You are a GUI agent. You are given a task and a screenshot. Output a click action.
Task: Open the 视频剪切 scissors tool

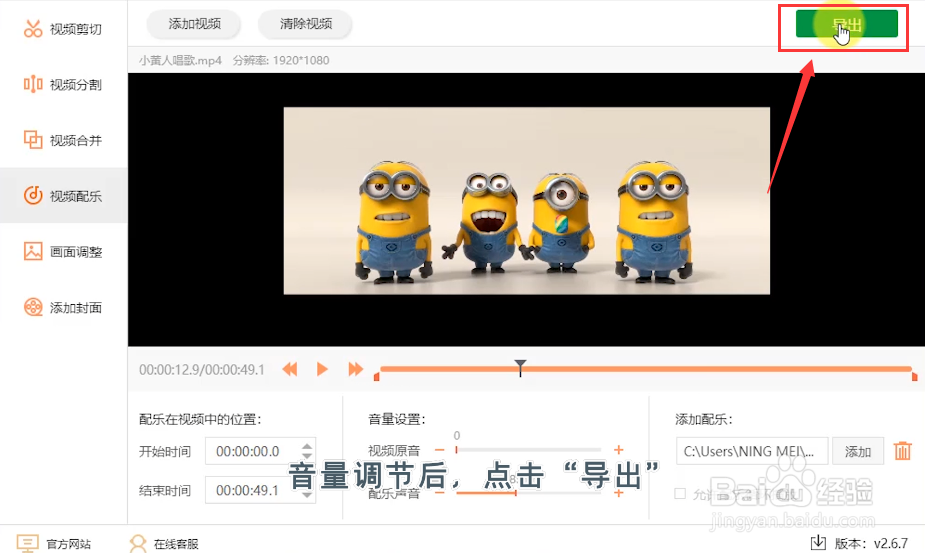tap(63, 28)
